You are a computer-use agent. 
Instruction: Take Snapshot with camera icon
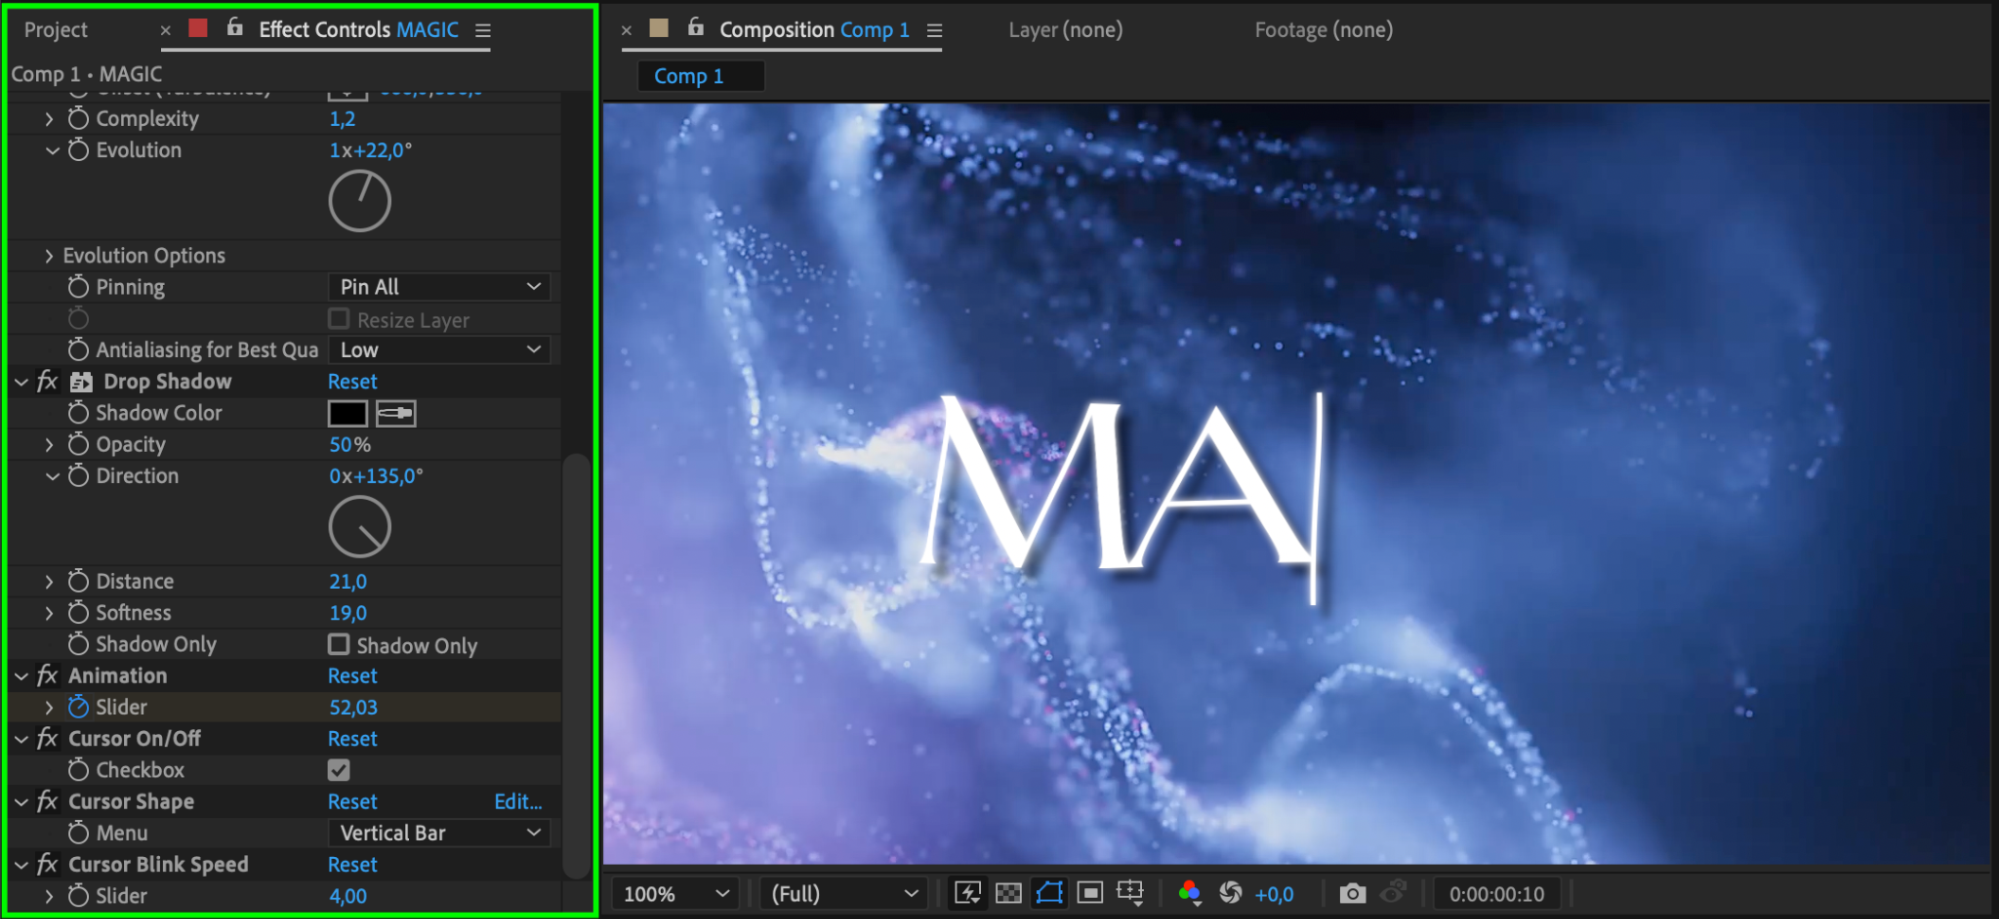click(1352, 893)
